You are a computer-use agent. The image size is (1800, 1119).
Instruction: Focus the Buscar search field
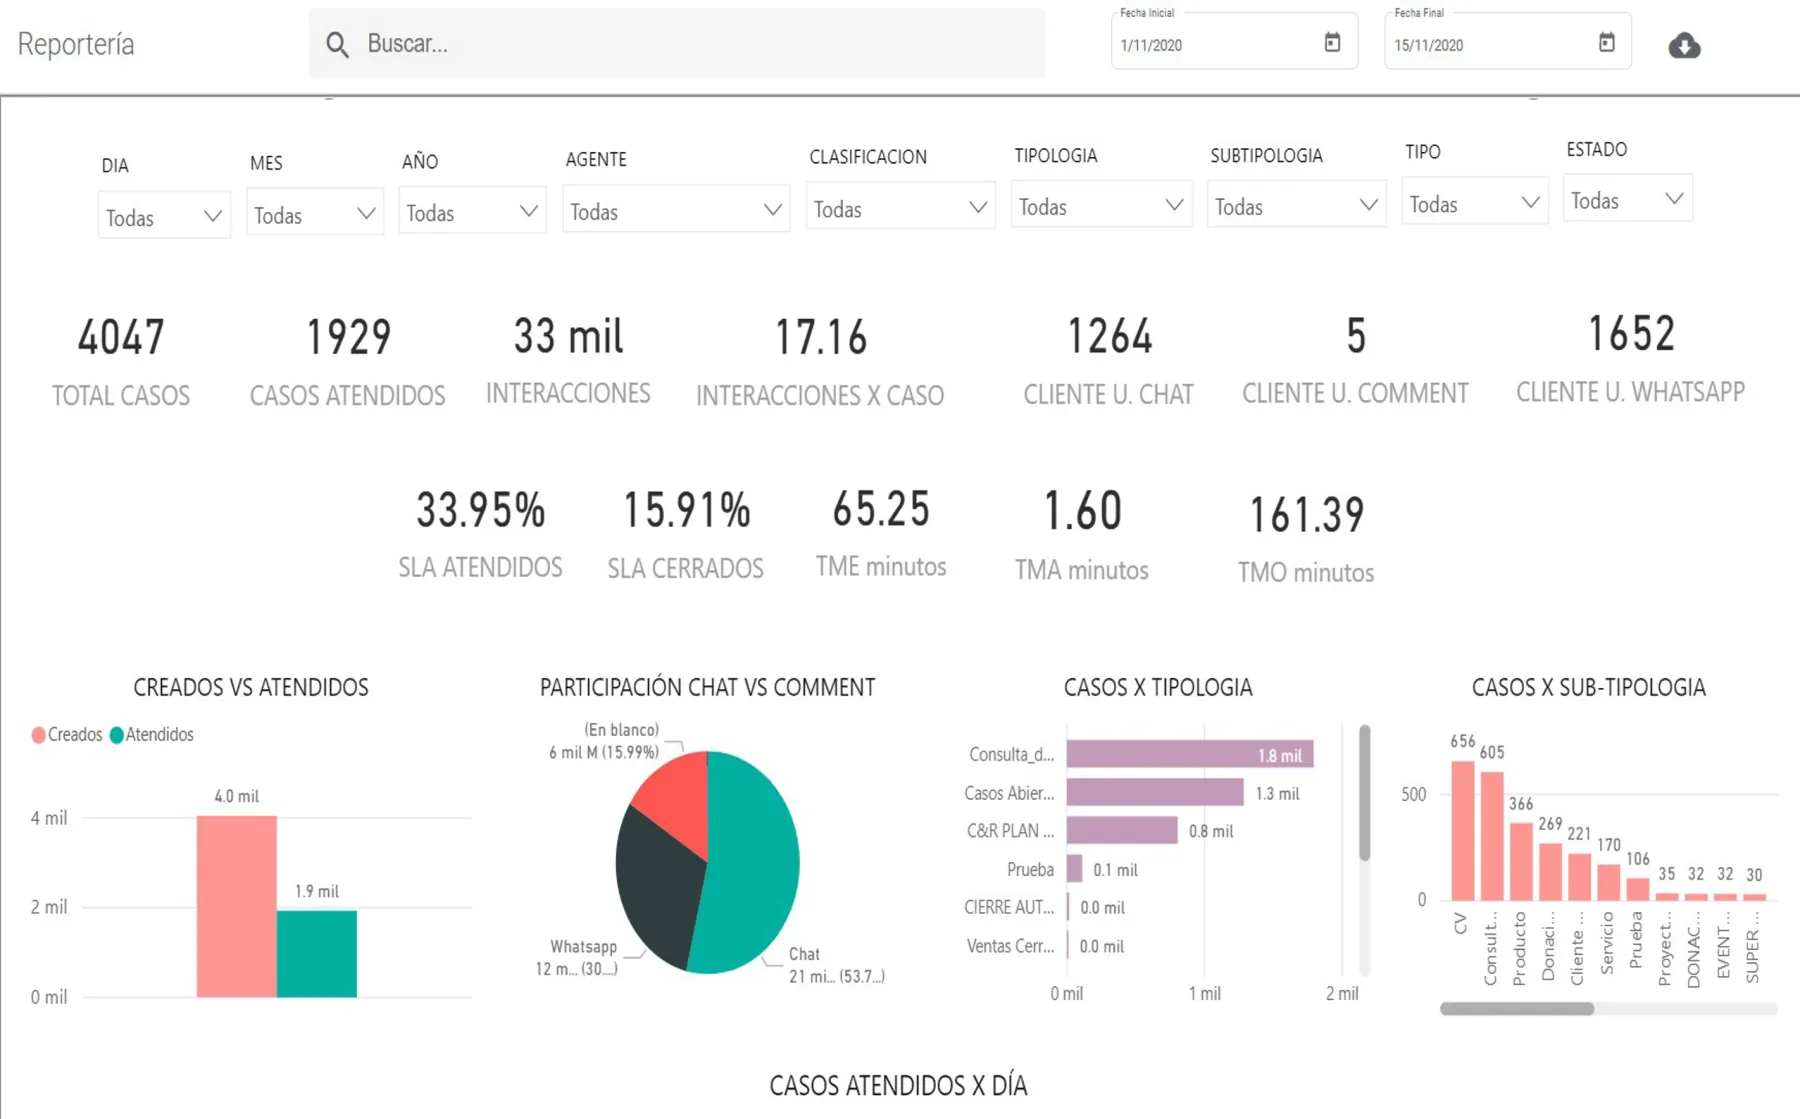(x=676, y=43)
